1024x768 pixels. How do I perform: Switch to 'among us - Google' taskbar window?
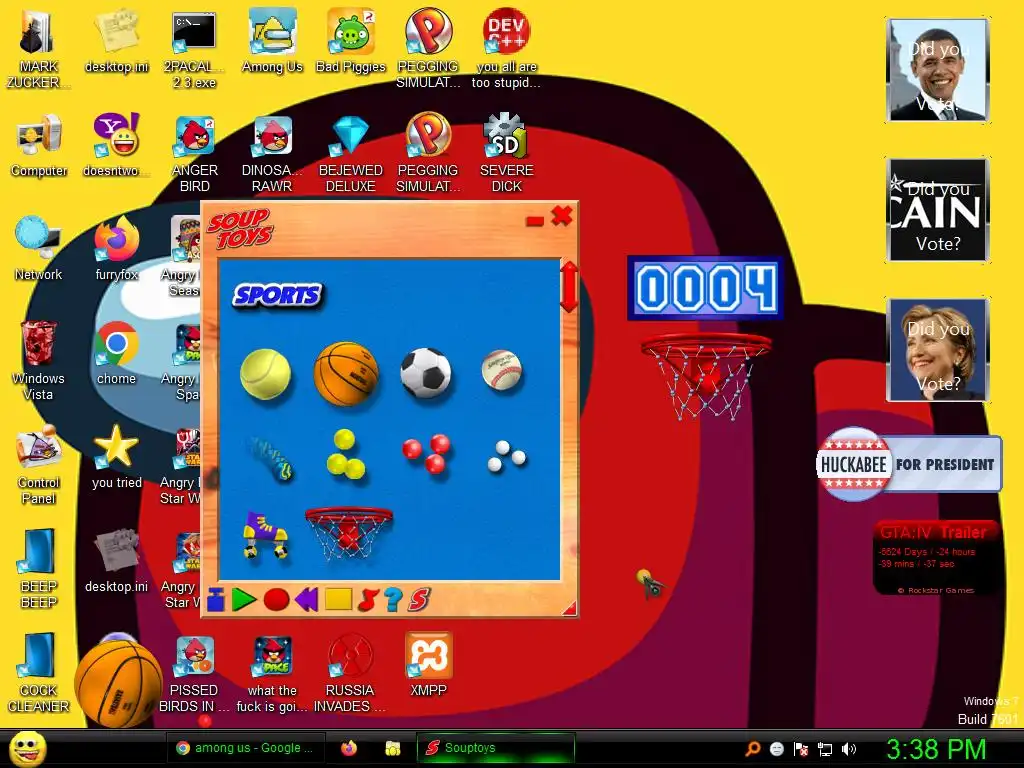pyautogui.click(x=246, y=748)
